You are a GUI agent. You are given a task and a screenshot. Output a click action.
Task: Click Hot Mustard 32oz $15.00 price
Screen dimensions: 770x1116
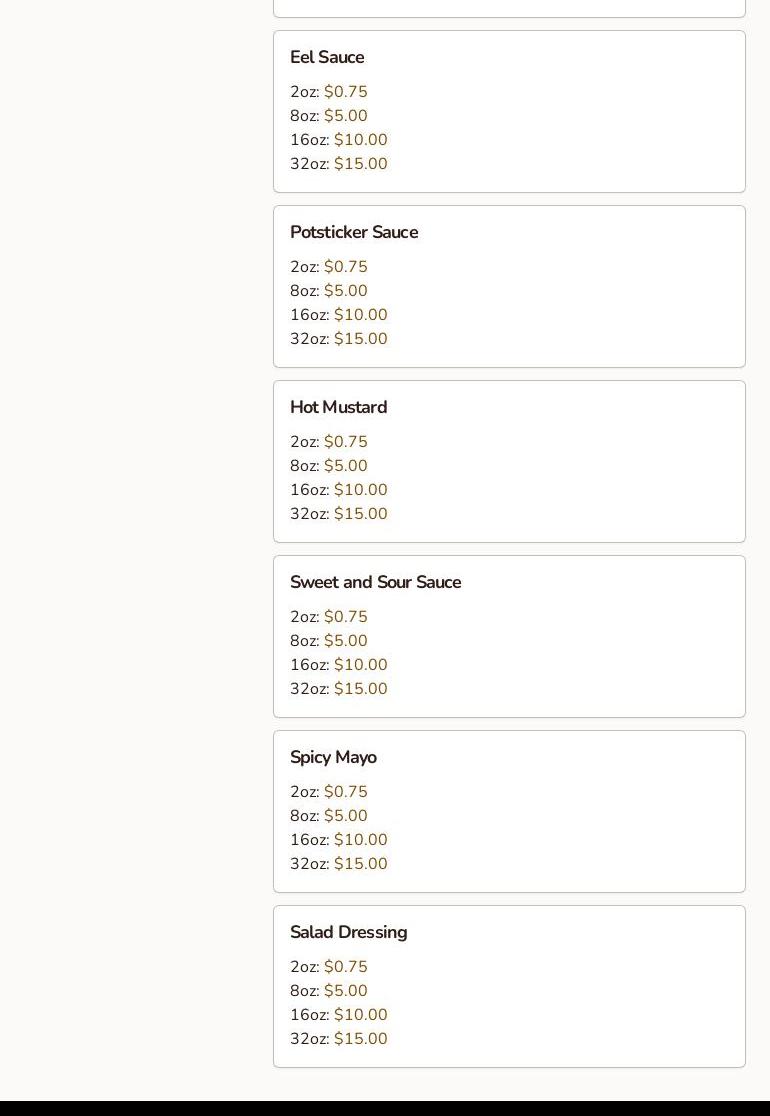(x=360, y=514)
